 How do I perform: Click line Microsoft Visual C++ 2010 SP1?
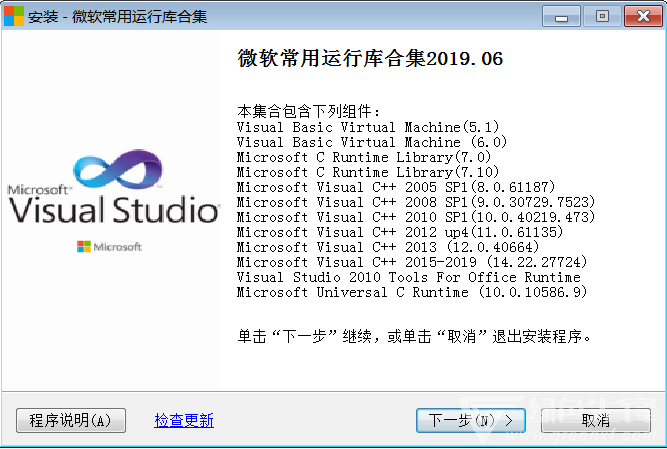[416, 217]
